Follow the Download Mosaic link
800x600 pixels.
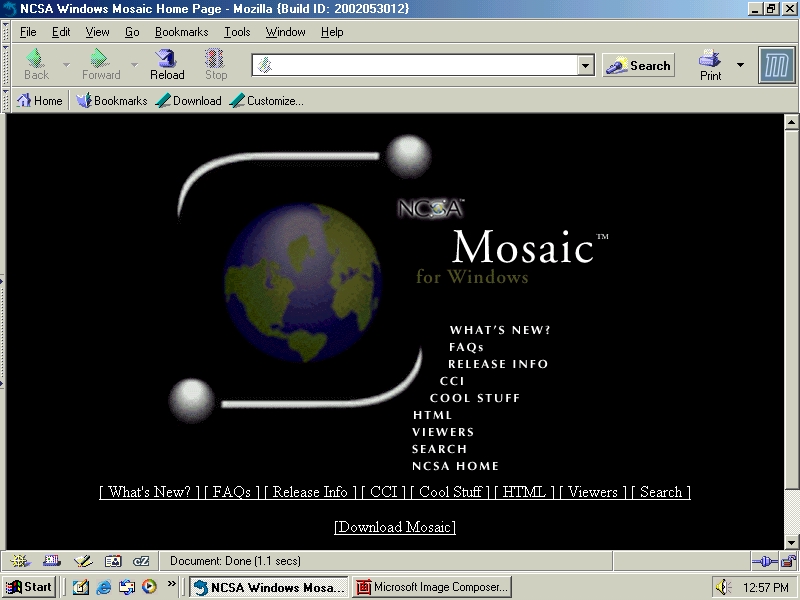395,527
